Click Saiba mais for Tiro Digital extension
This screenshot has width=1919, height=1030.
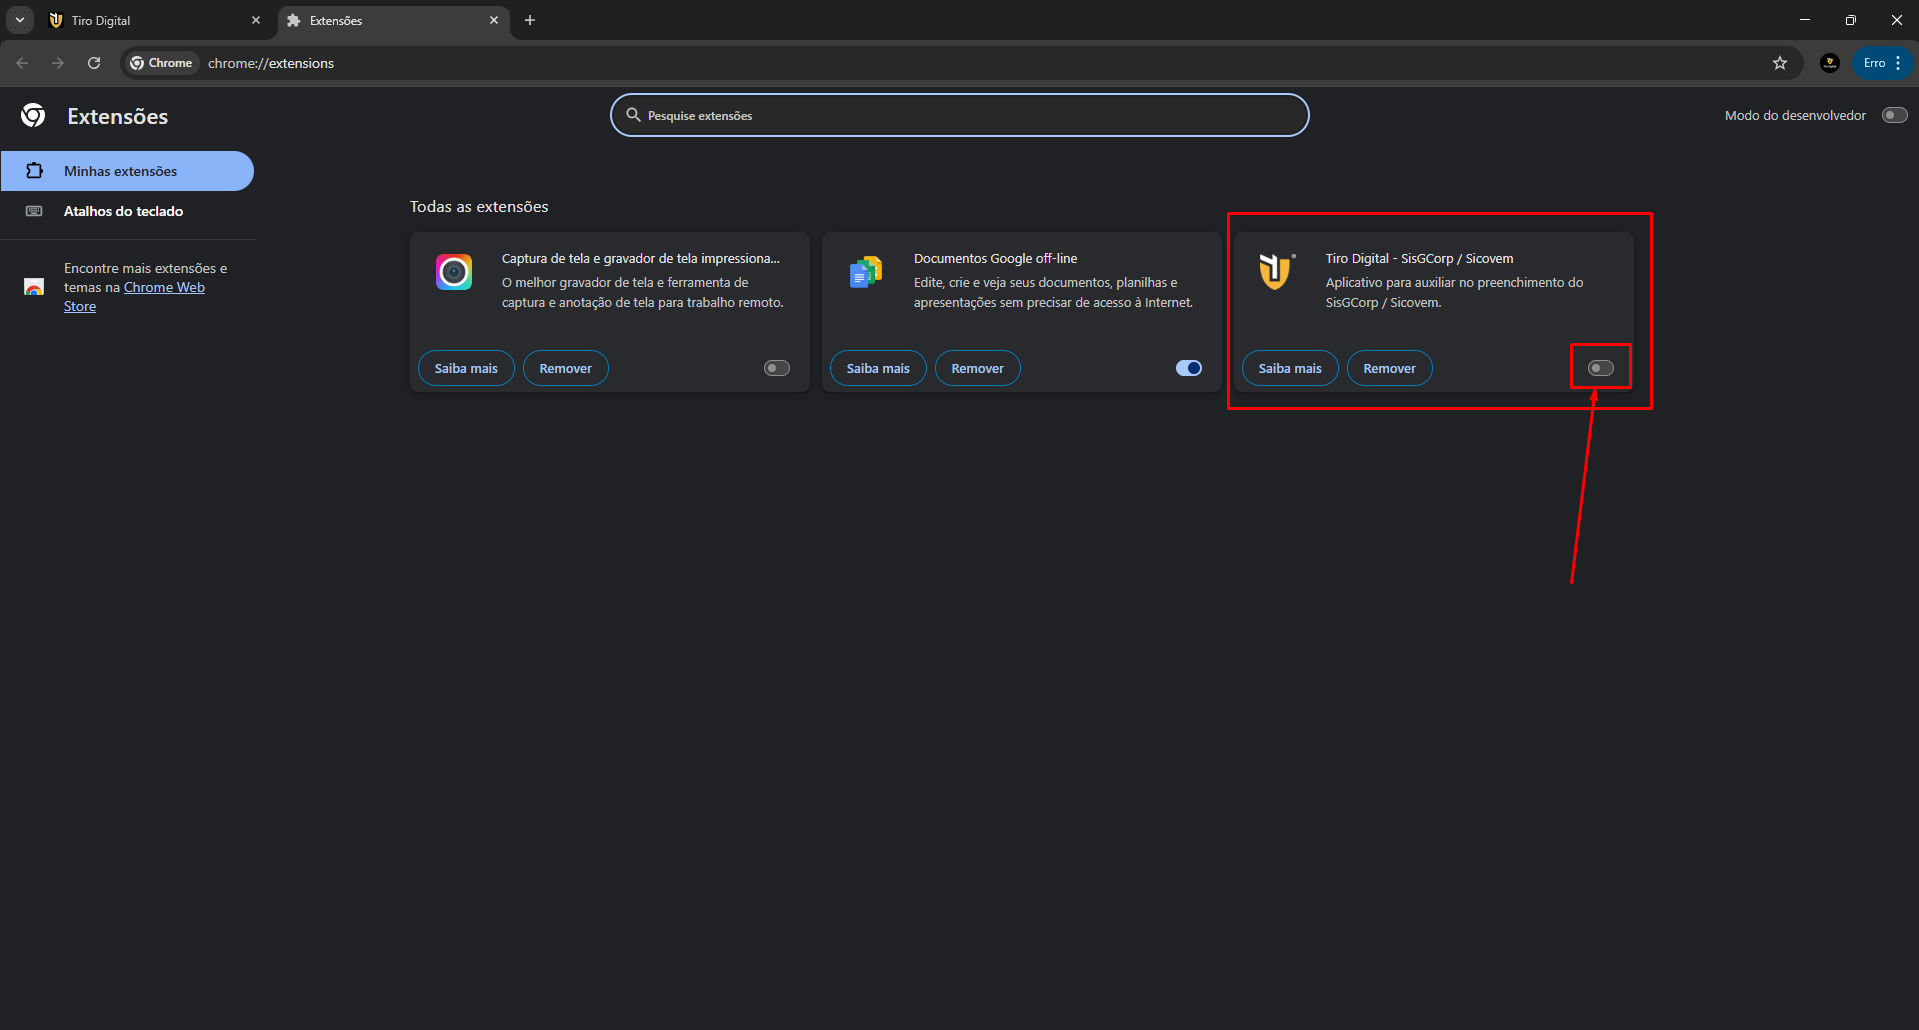[x=1290, y=368]
